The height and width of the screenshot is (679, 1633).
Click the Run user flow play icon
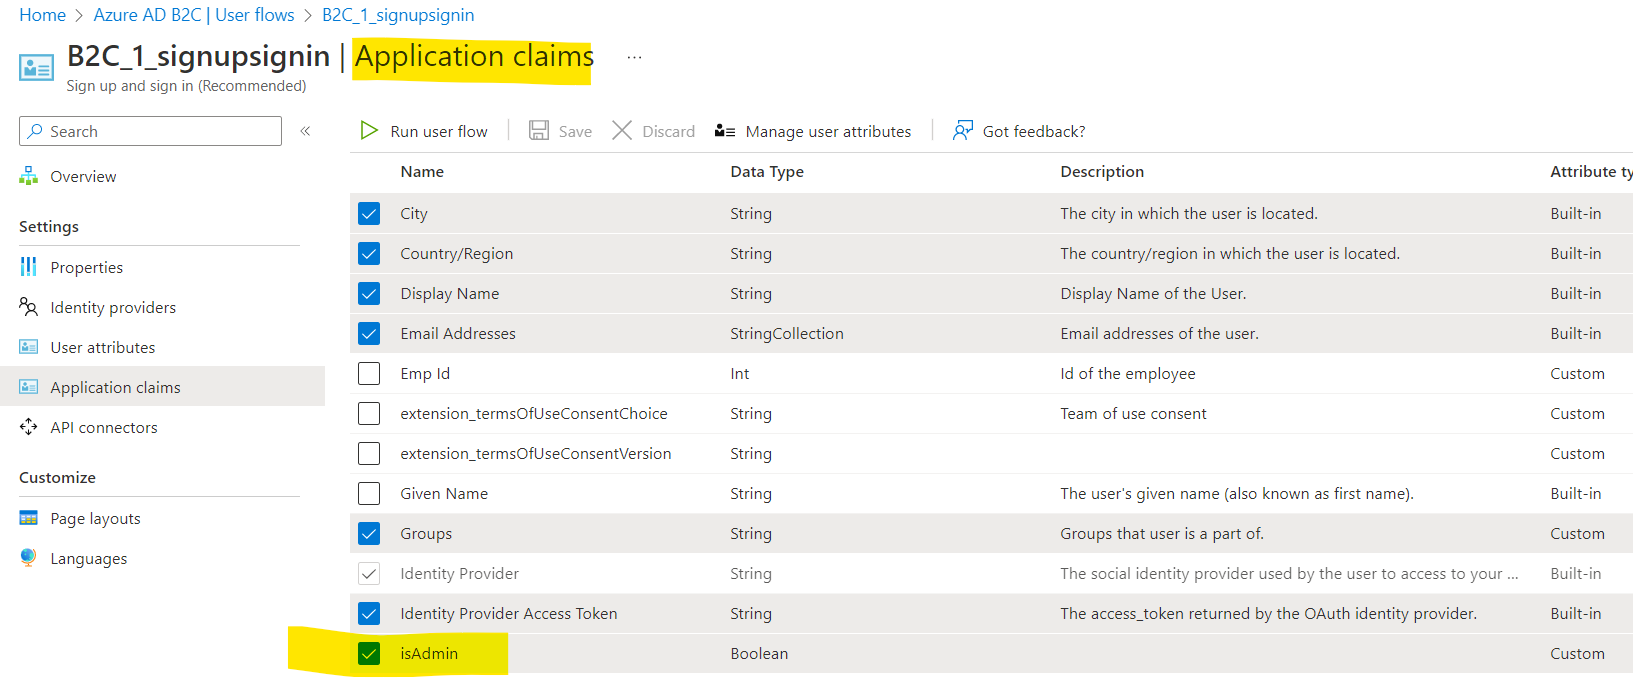(x=369, y=131)
